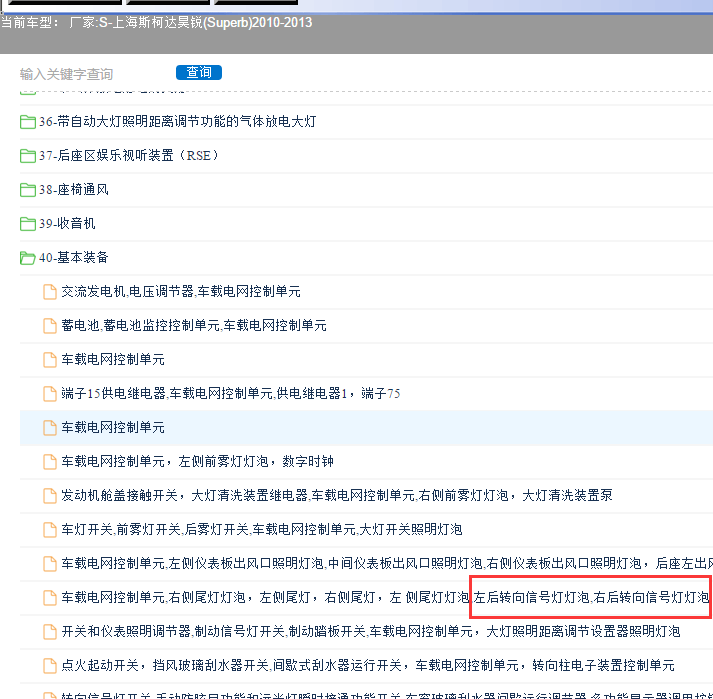This screenshot has width=713, height=699.
Task: Open document 端子15供电继电器,车载电网控制单元
Action: pos(231,393)
